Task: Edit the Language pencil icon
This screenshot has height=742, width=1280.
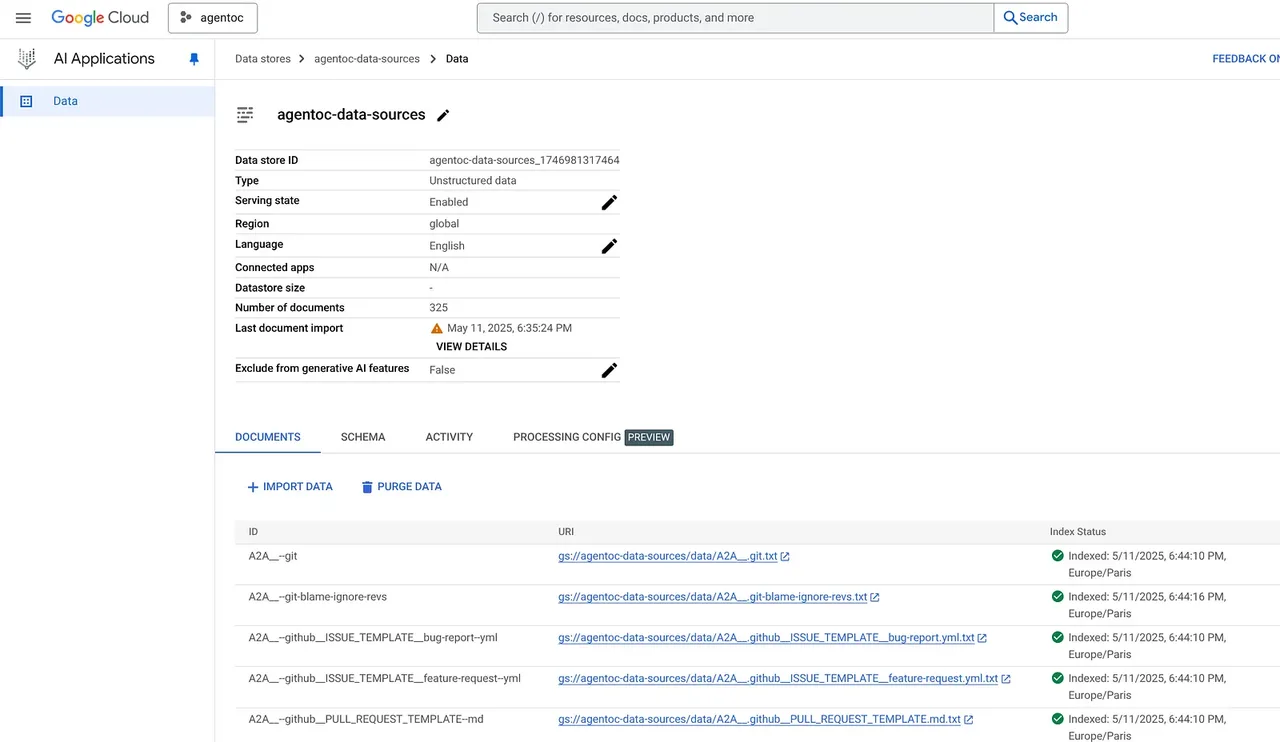Action: click(x=609, y=246)
